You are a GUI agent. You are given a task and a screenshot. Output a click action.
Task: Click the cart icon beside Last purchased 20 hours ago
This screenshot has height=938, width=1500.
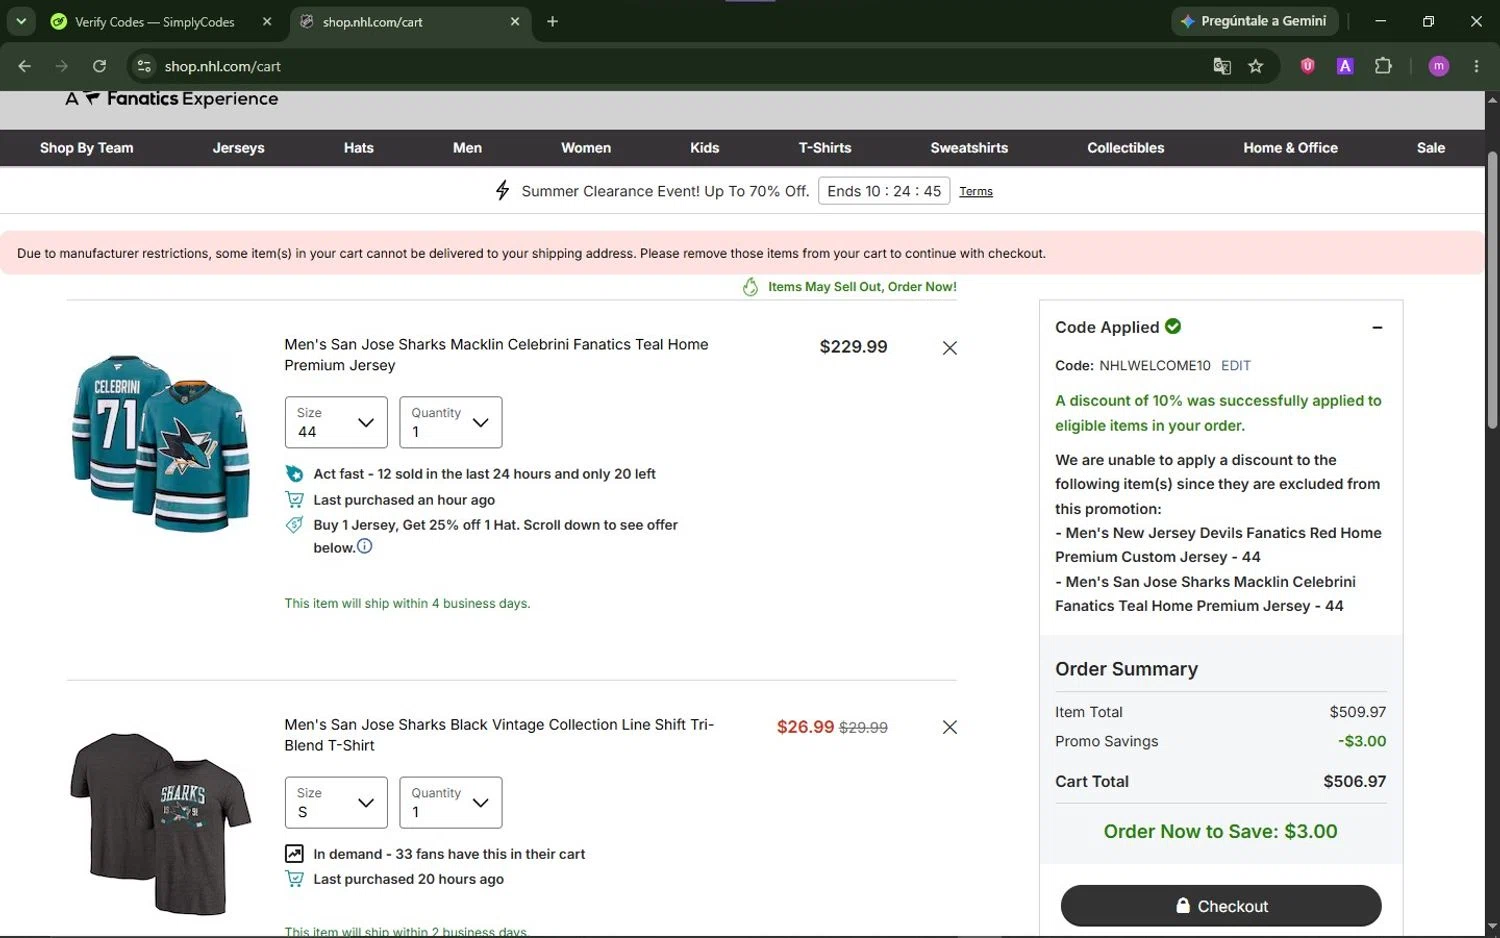point(294,879)
